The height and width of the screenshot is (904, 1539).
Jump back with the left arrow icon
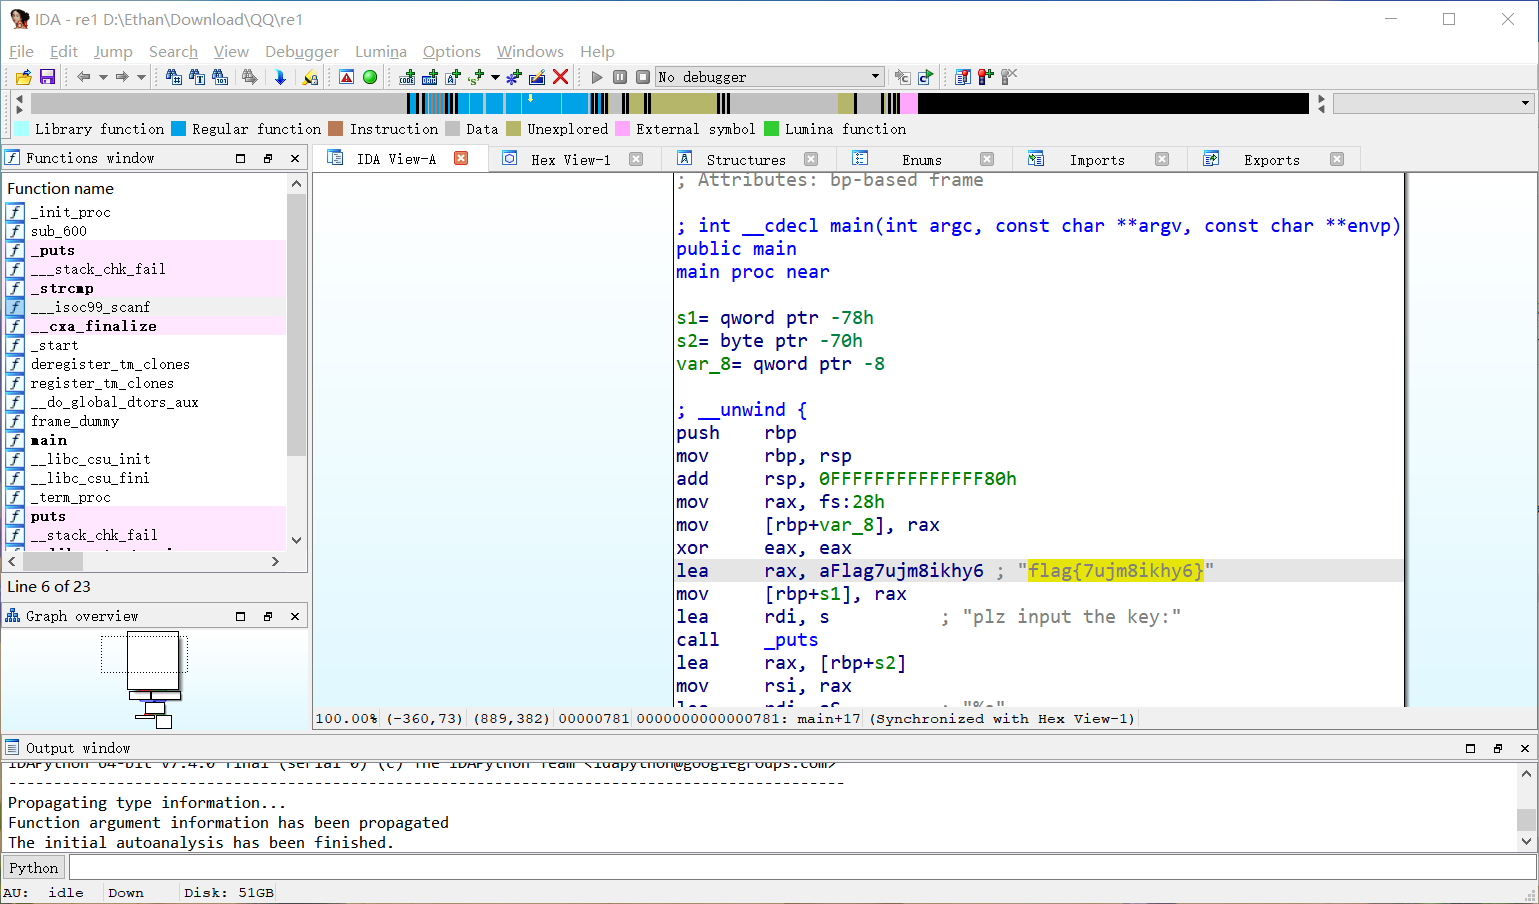(x=84, y=77)
